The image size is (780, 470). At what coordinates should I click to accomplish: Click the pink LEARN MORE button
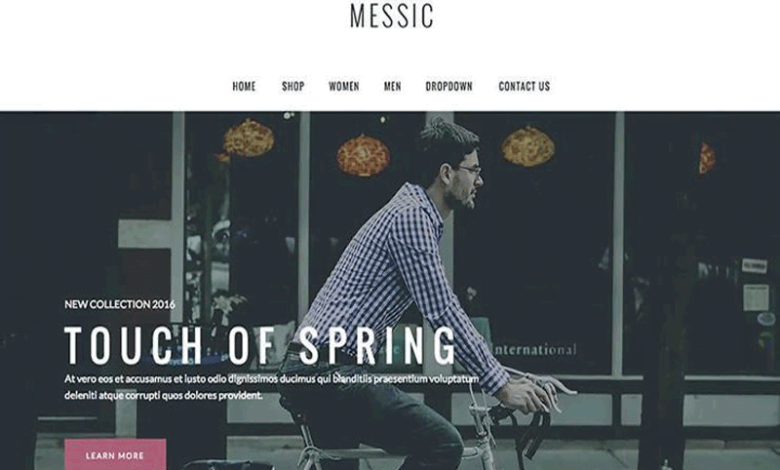click(x=115, y=455)
